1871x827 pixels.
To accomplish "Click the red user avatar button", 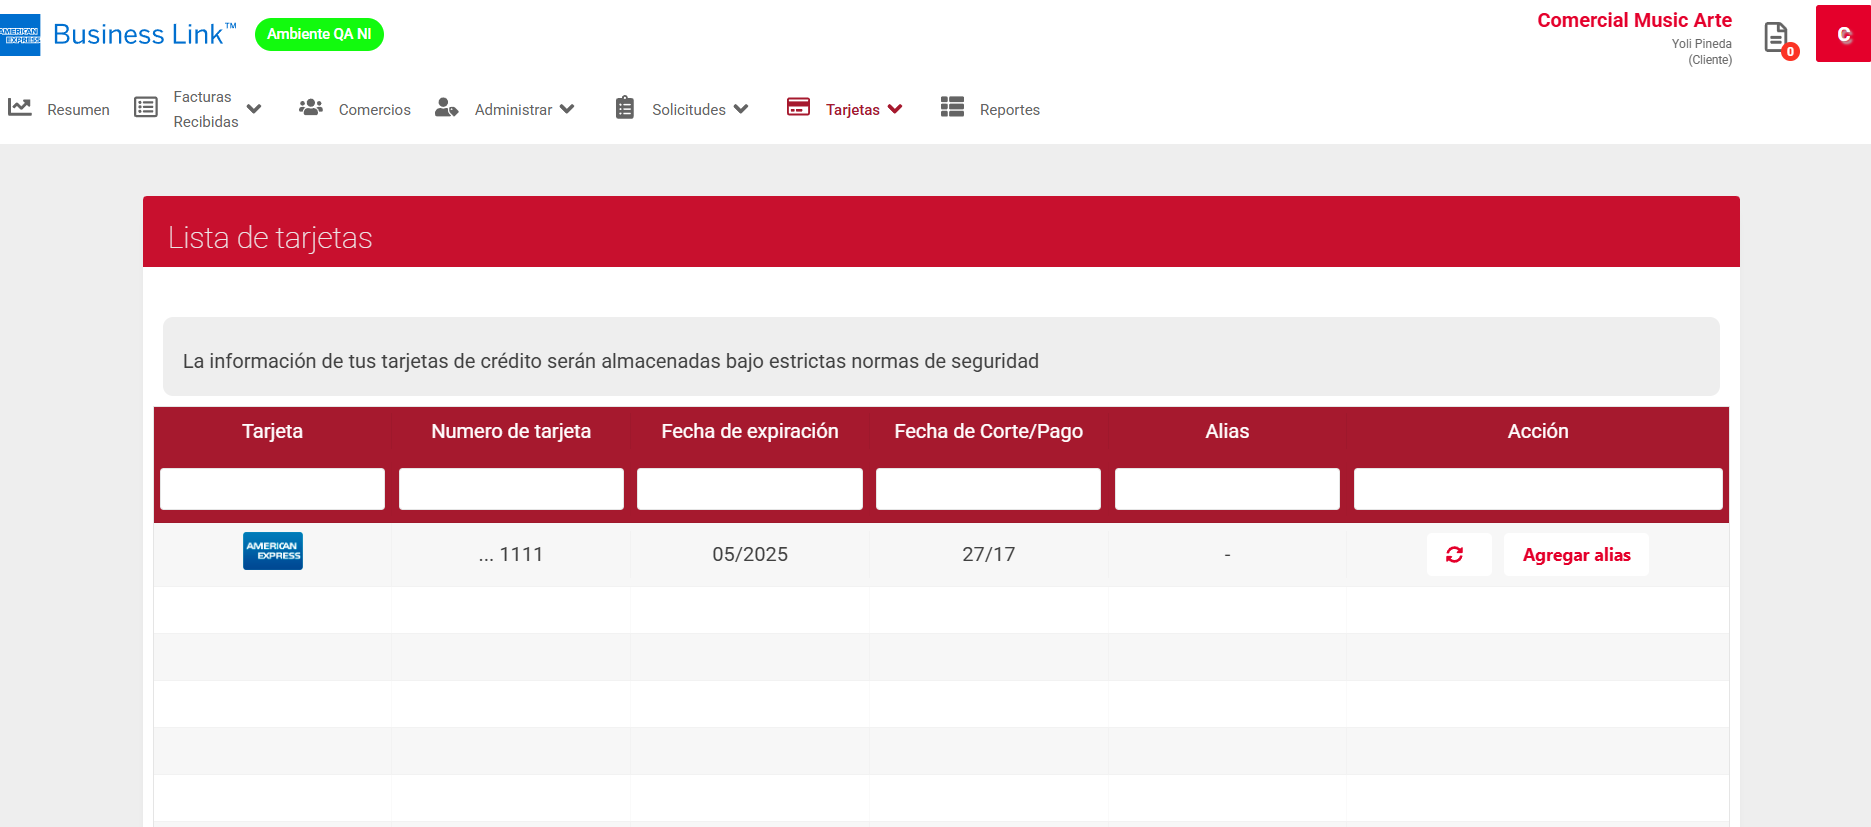I will click(x=1842, y=34).
